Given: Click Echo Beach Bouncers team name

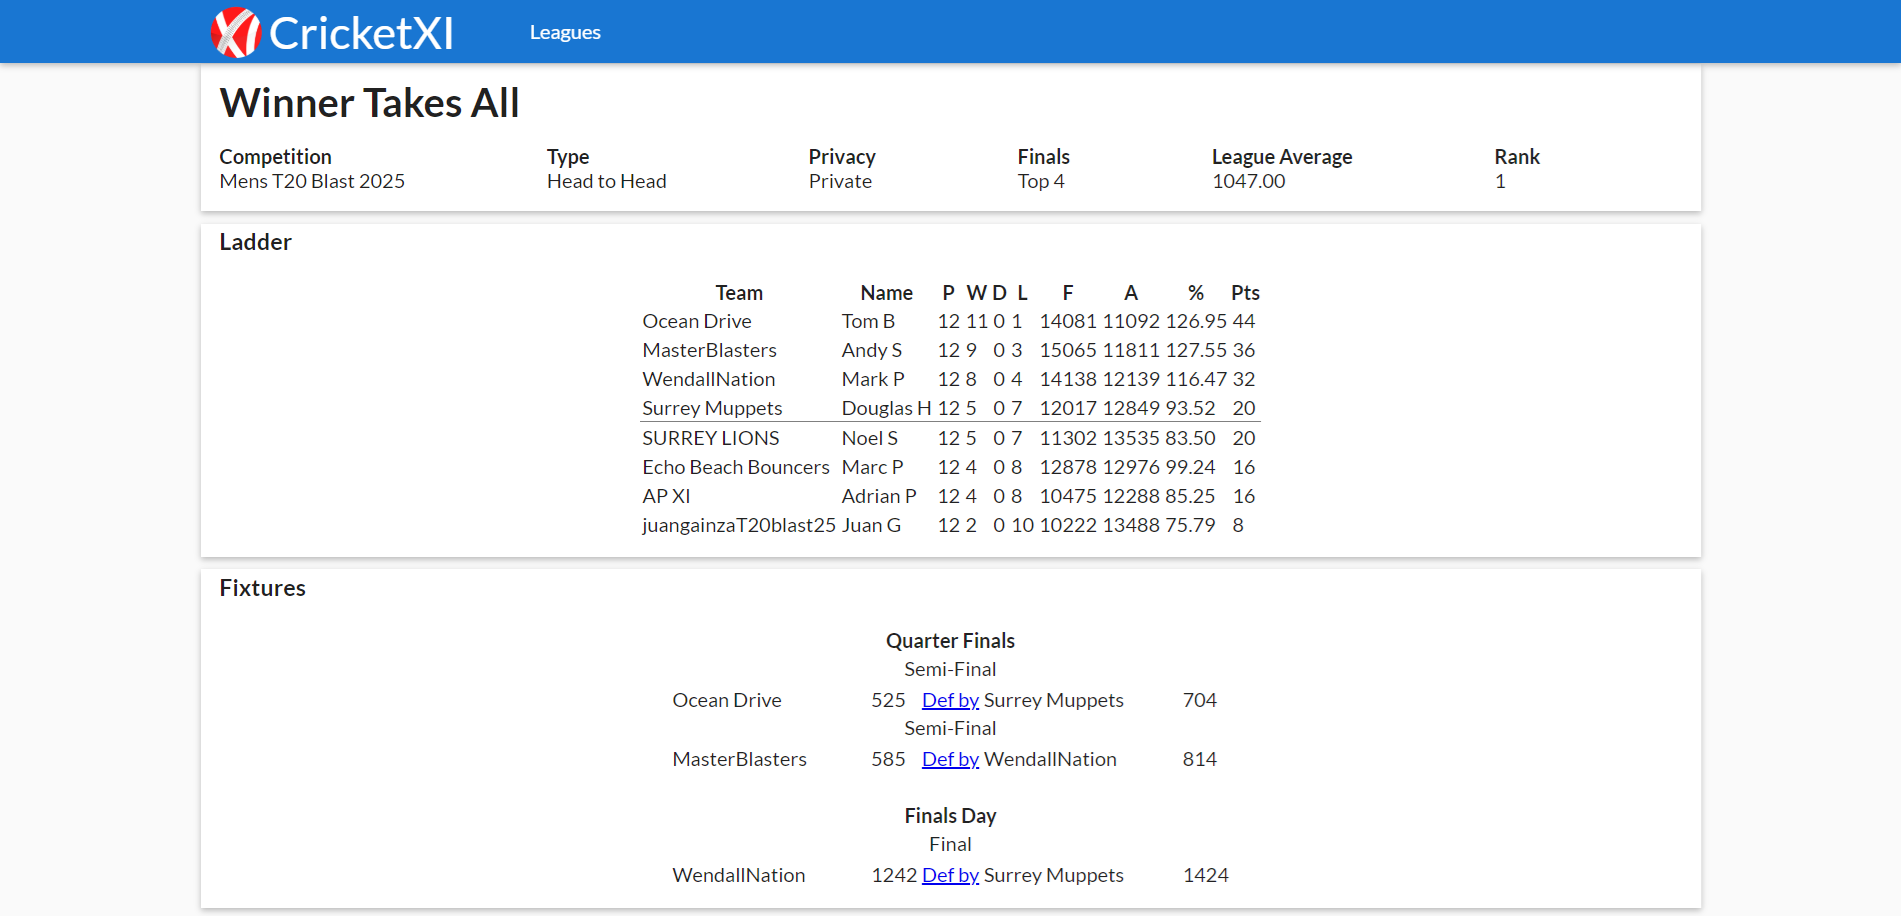Looking at the screenshot, I should pyautogui.click(x=735, y=467).
